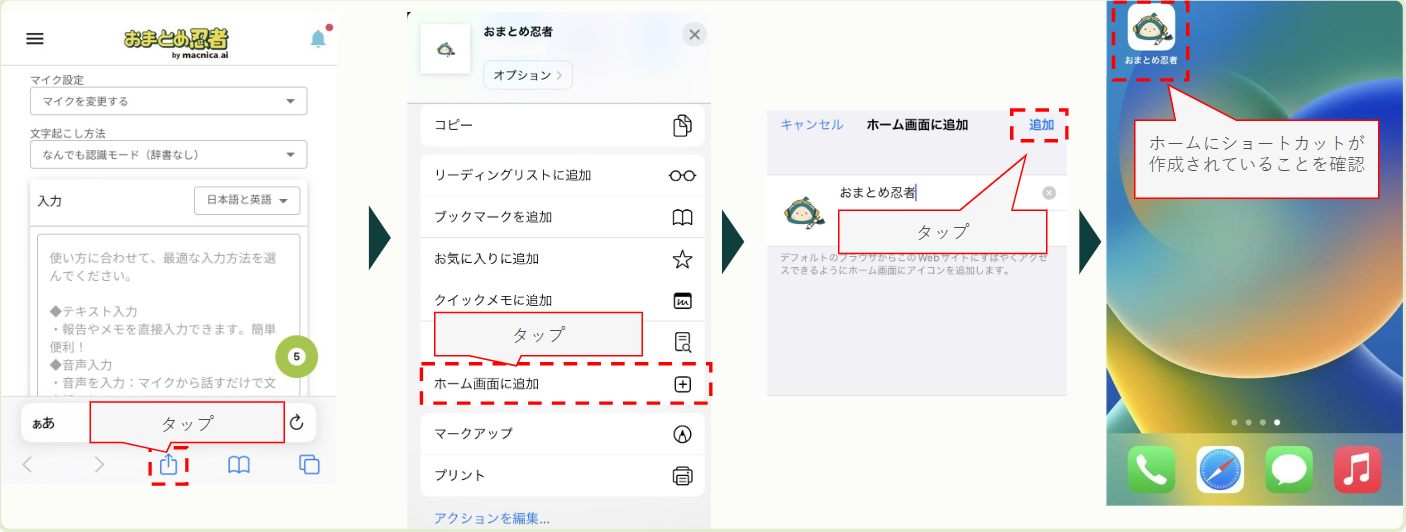Screen dimensions: 1406x532
Task: Close the share sheet with X
Action: (694, 35)
